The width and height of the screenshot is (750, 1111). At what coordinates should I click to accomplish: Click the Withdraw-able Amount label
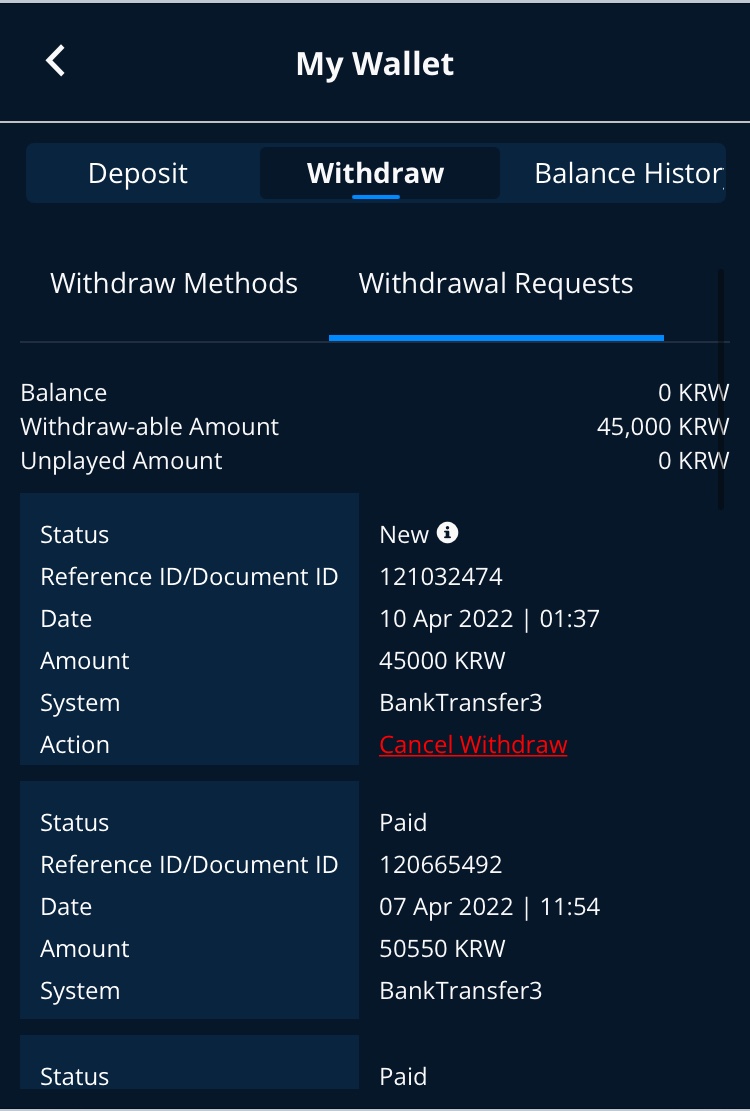(x=149, y=427)
